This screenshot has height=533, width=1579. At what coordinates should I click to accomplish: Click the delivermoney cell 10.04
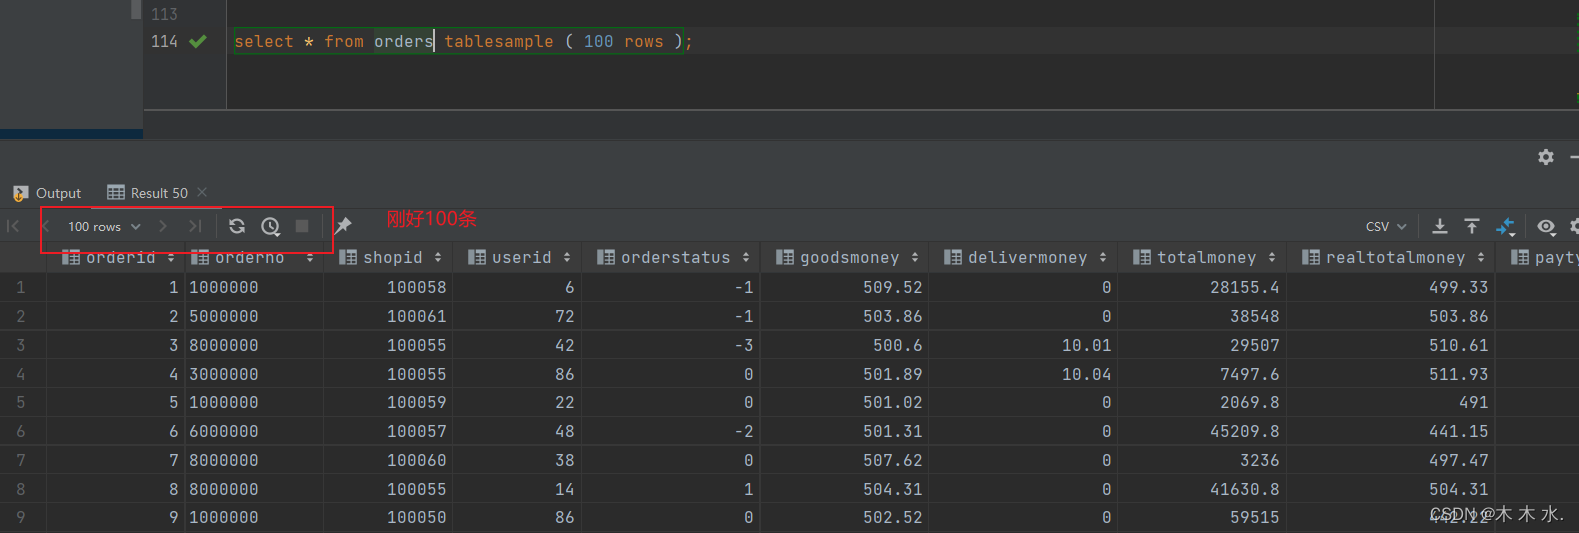point(1024,374)
